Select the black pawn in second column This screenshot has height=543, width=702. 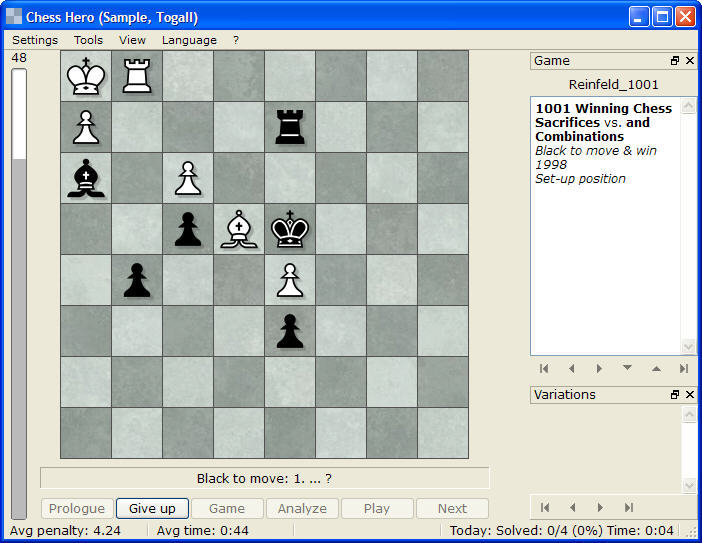pos(137,280)
